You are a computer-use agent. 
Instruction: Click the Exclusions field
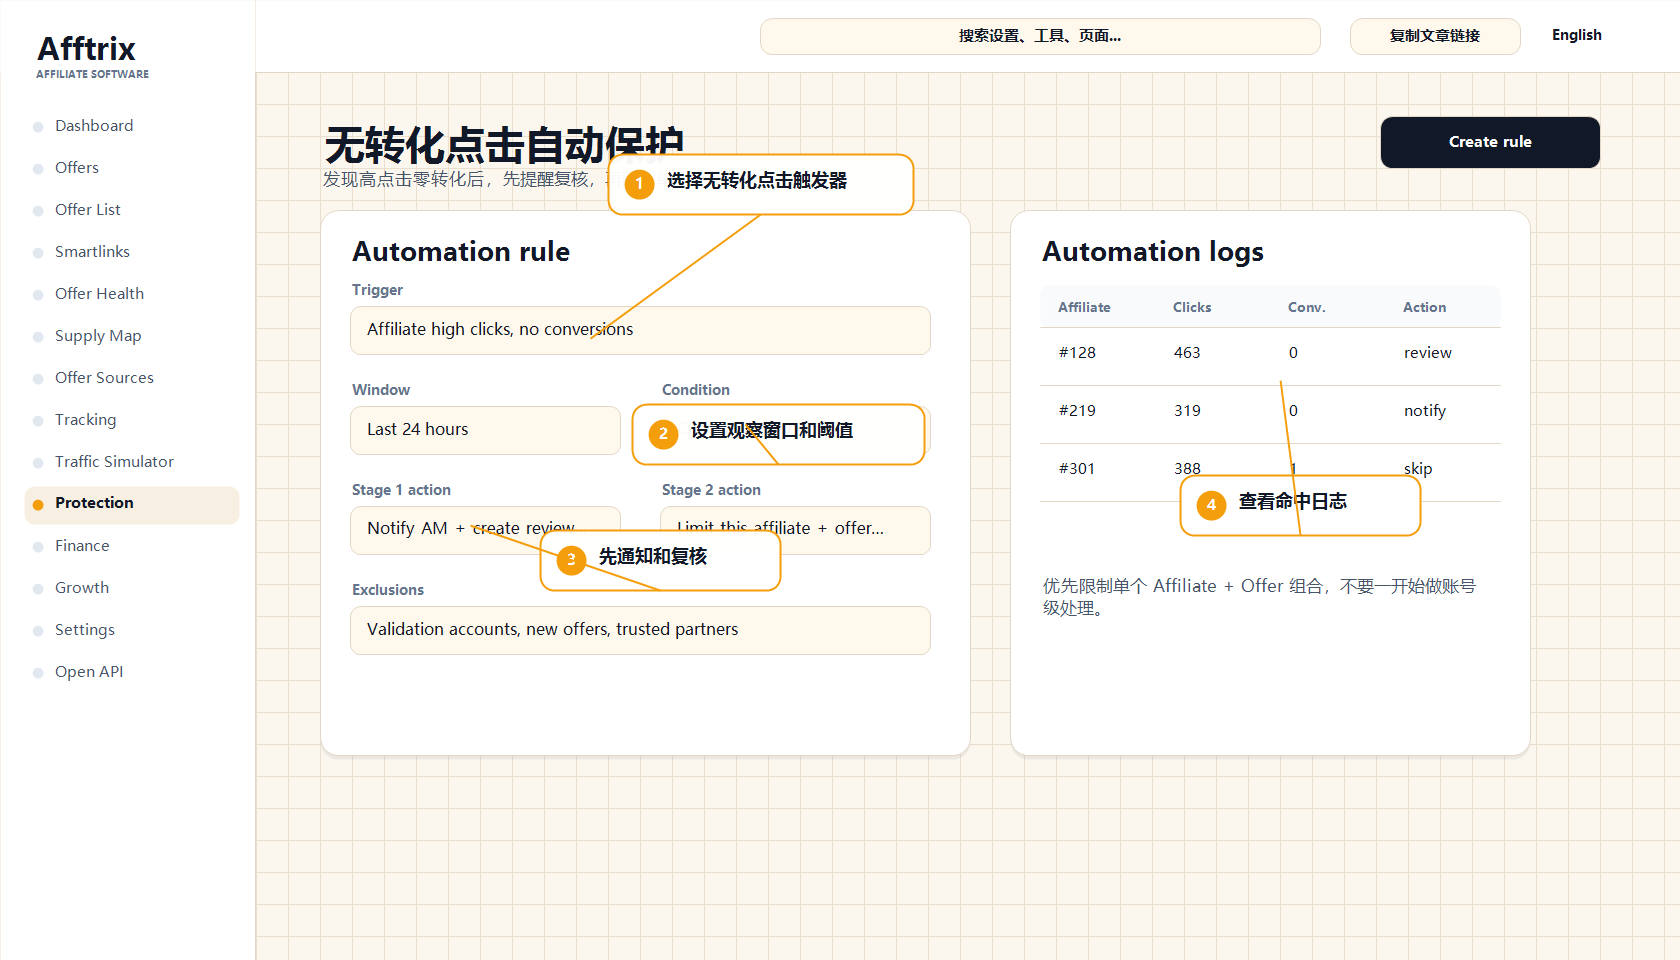click(640, 630)
